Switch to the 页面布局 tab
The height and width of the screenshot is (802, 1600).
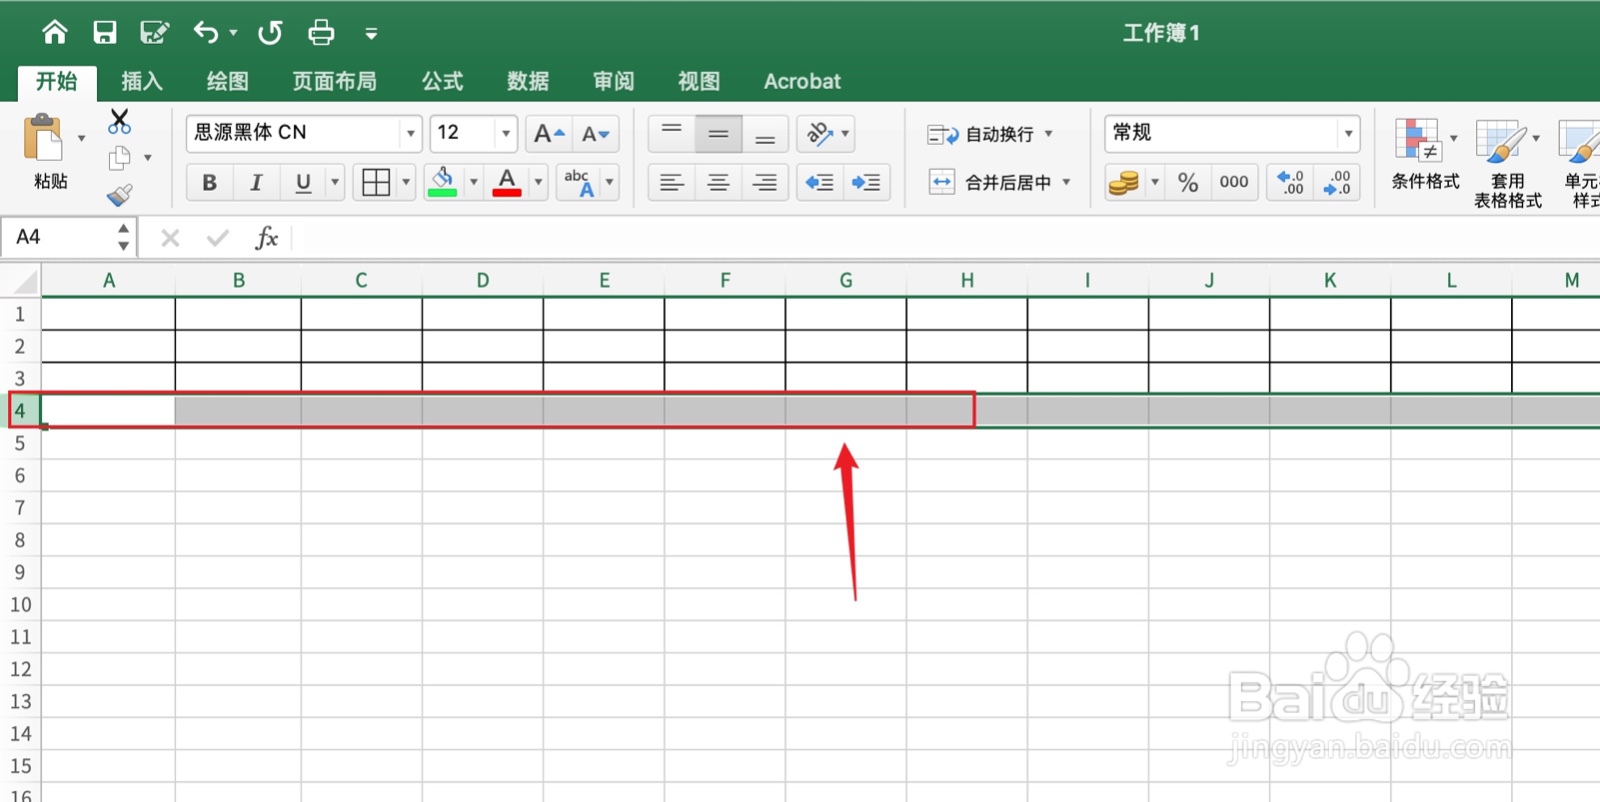point(334,81)
